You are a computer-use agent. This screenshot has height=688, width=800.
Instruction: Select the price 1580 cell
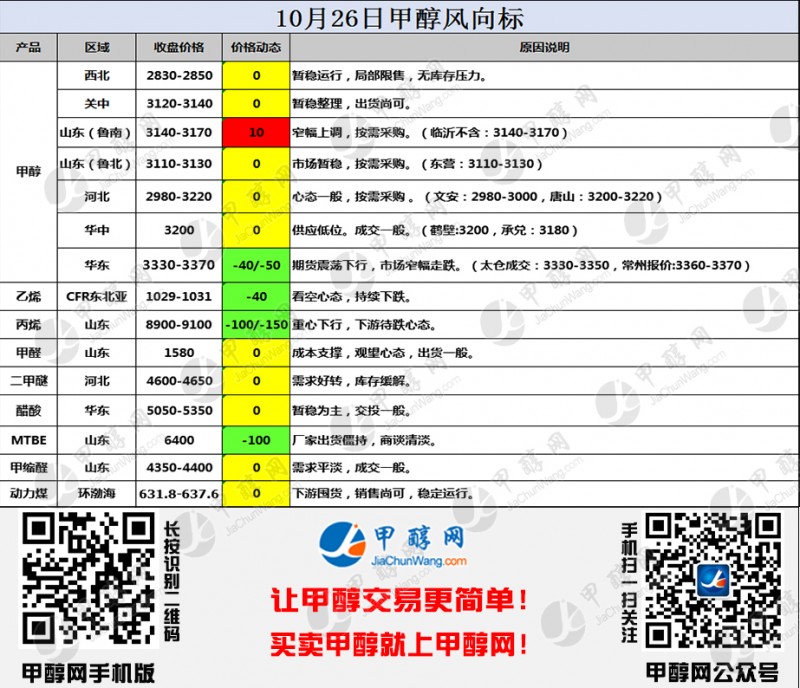[179, 353]
